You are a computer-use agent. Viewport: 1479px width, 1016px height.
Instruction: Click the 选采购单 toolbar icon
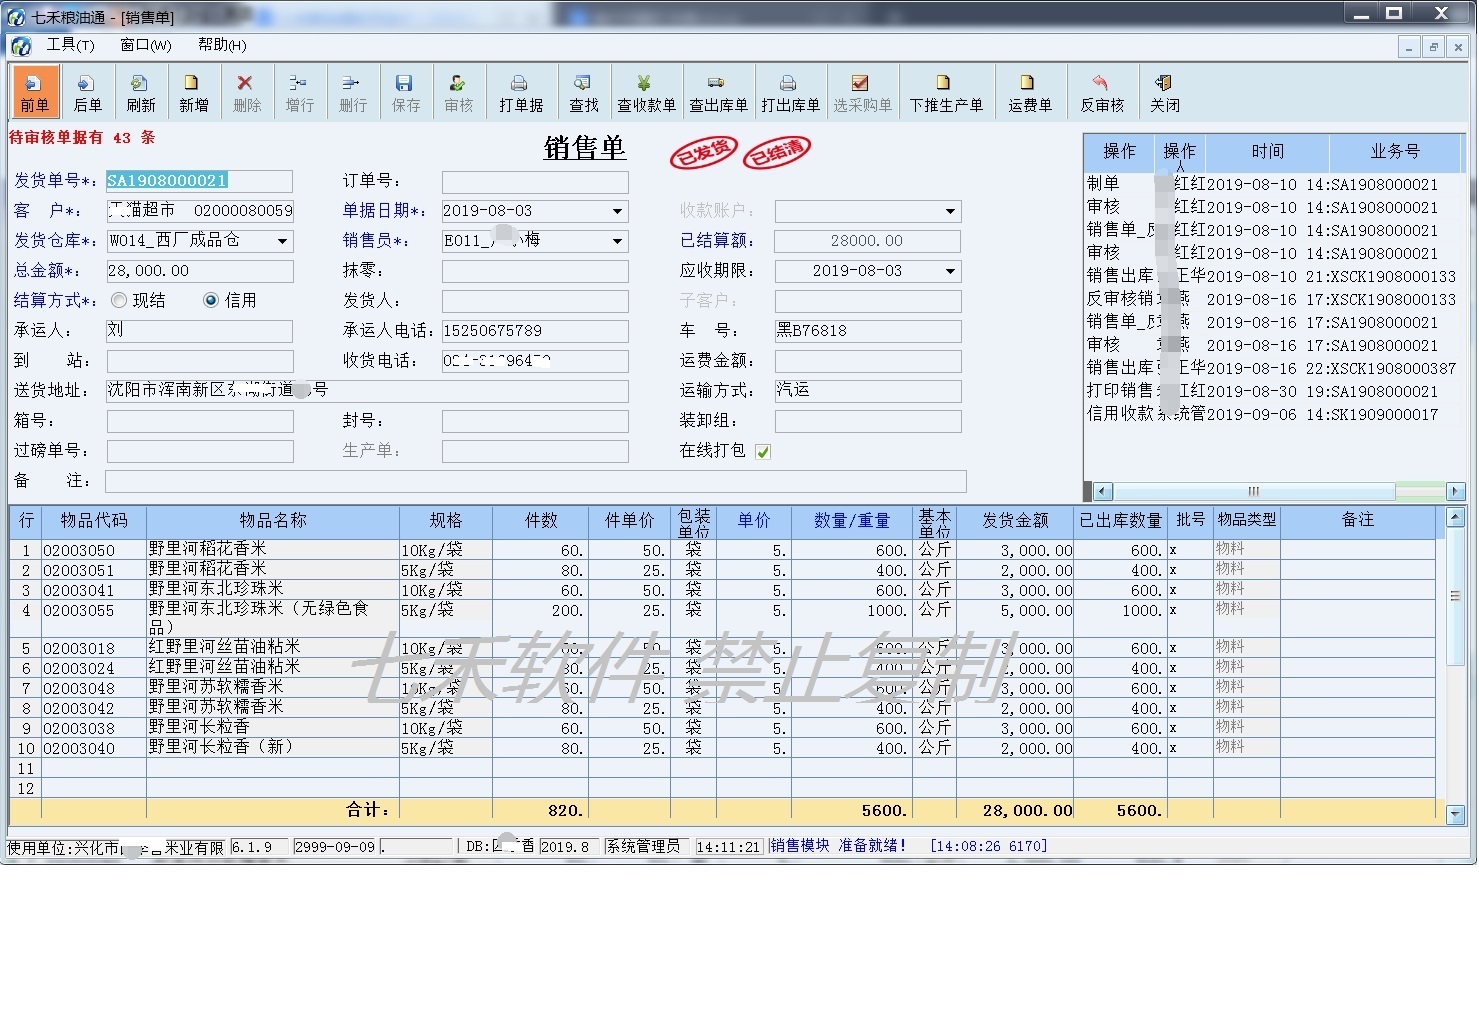pyautogui.click(x=862, y=93)
